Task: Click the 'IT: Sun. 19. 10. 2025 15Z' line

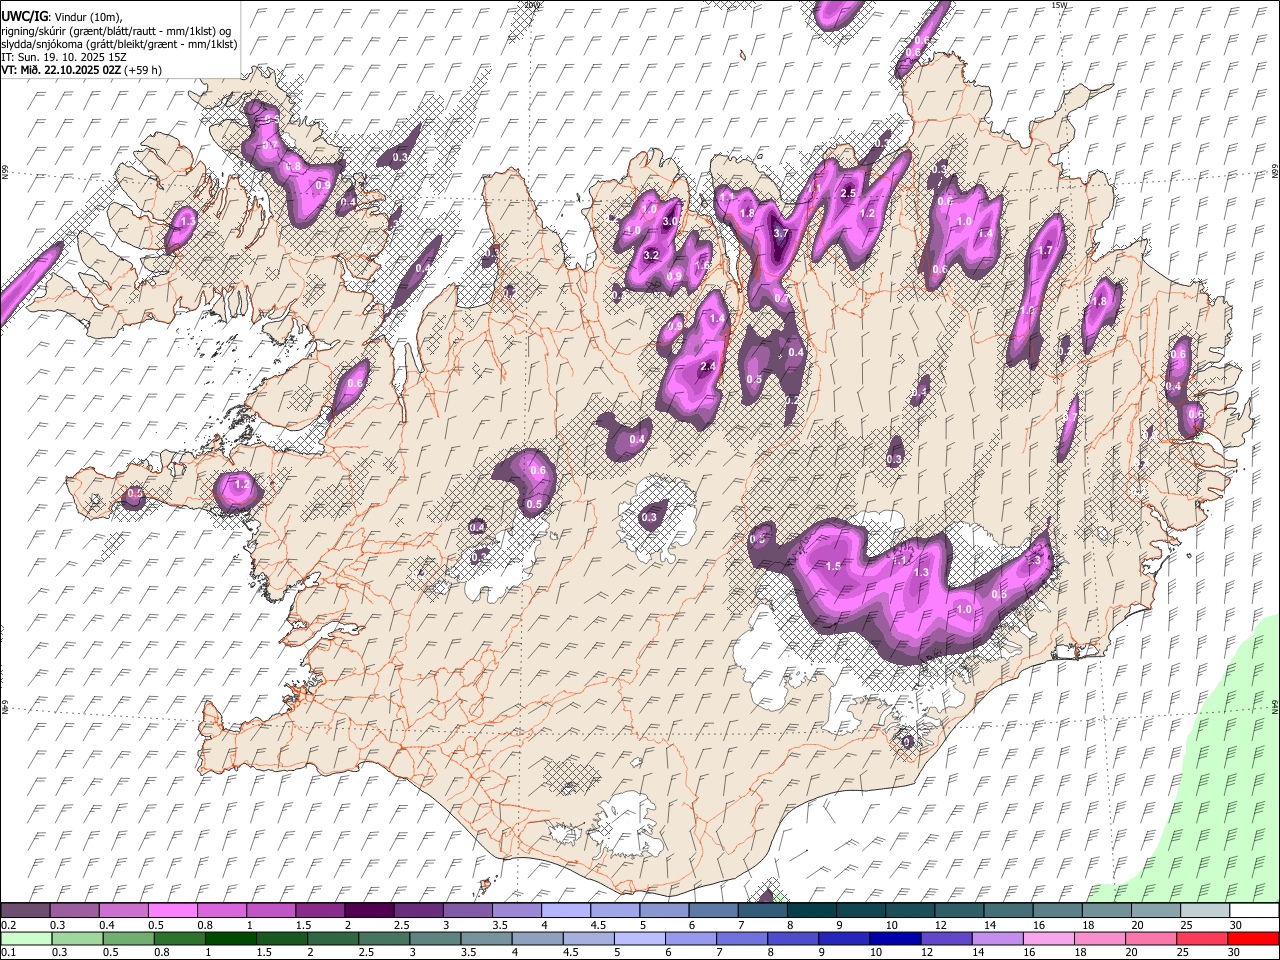Action: 63,57
